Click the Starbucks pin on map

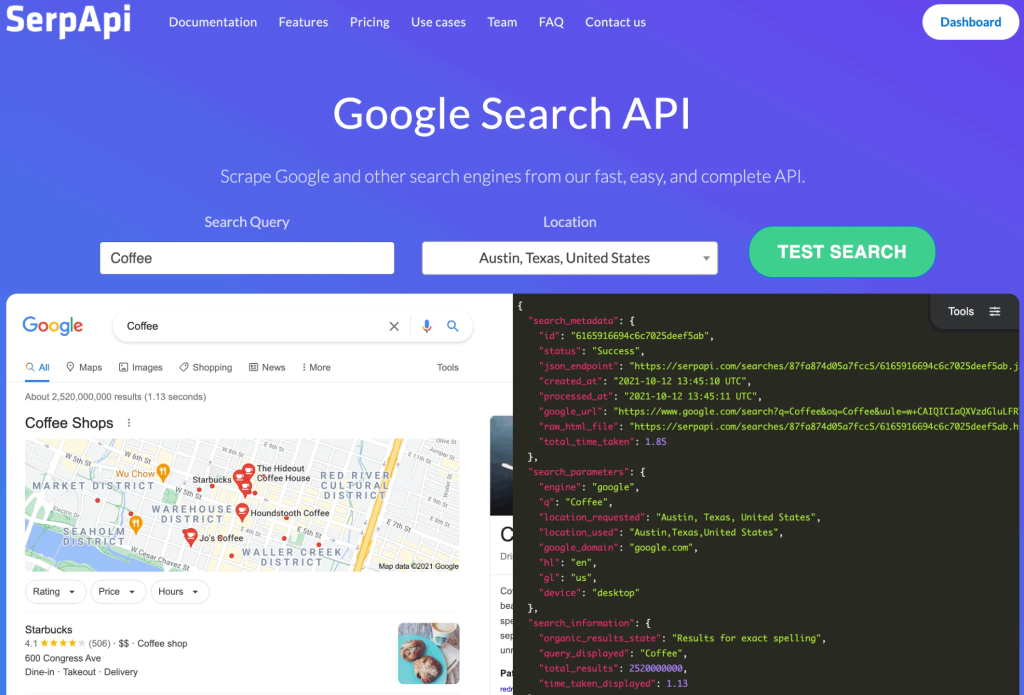pos(239,477)
